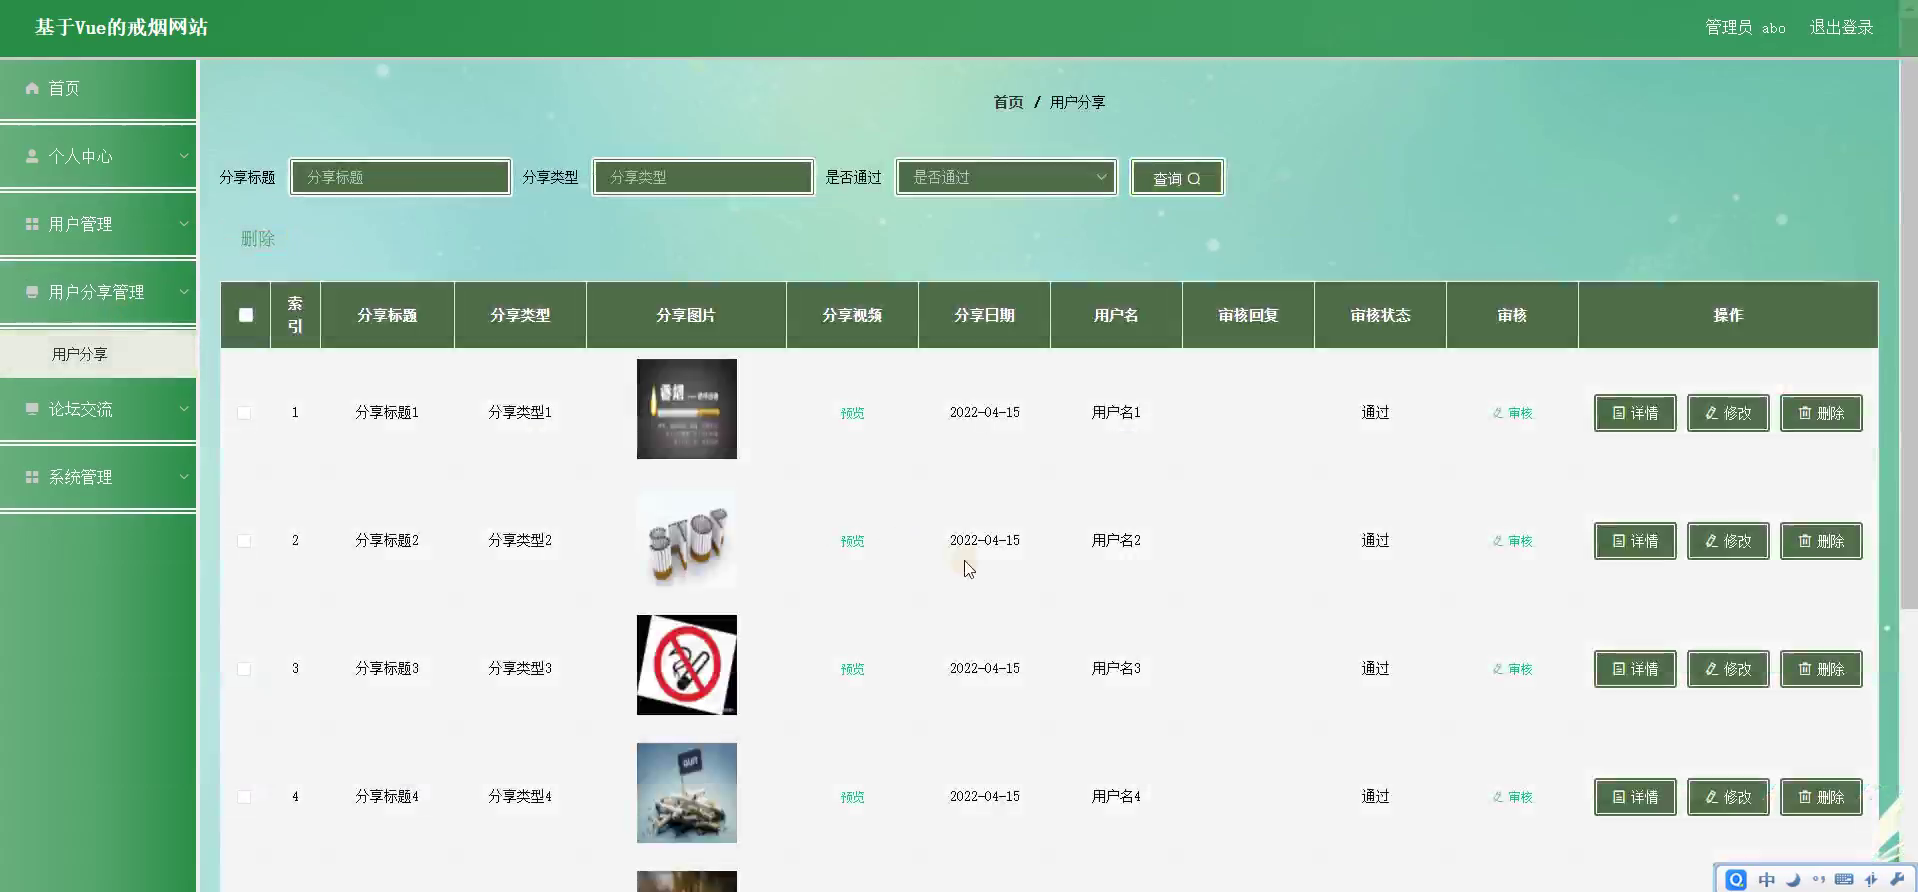Select the checkbox for row 4

(244, 797)
